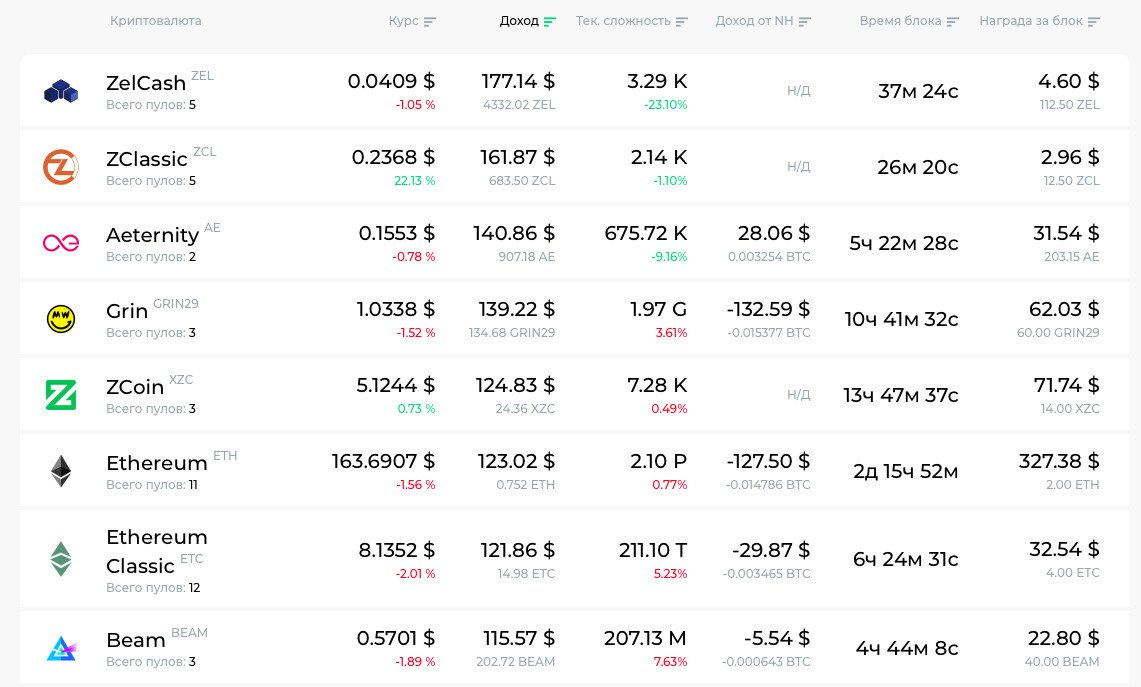Click the Aeternity infinity logo
Screen dimensions: 1141x687
(x=61, y=242)
